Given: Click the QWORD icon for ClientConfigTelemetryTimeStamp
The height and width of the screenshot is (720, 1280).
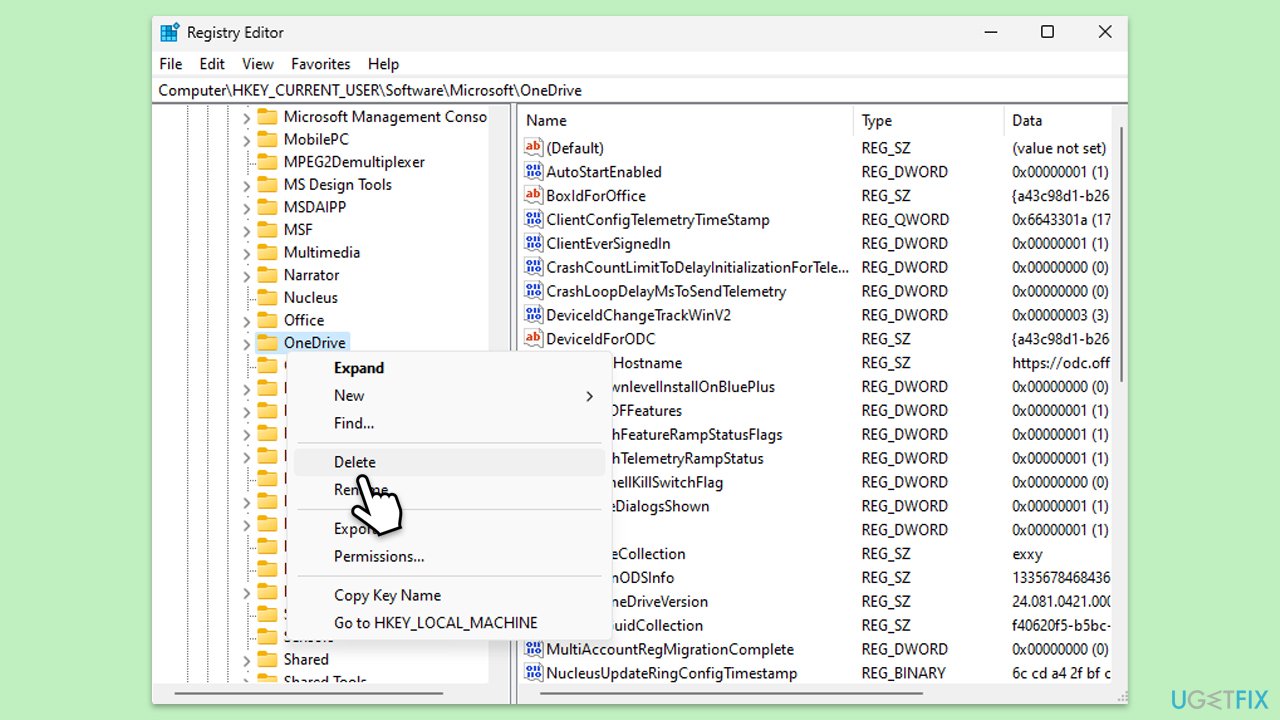Looking at the screenshot, I should click(533, 220).
